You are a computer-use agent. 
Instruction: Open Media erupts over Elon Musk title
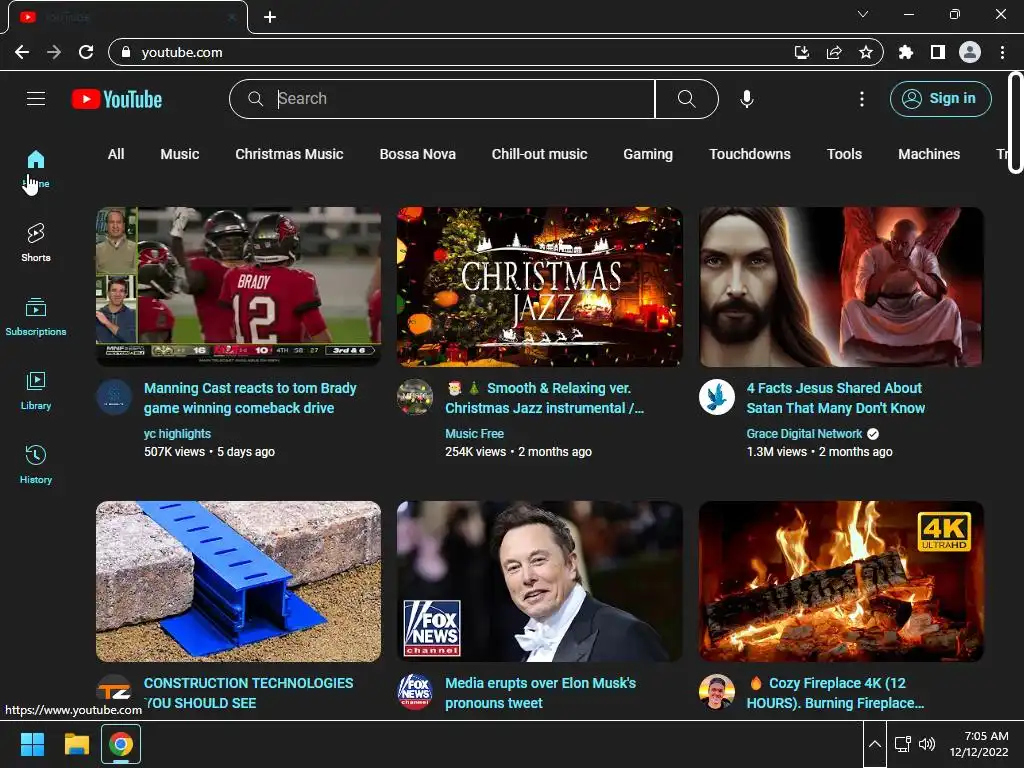541,693
